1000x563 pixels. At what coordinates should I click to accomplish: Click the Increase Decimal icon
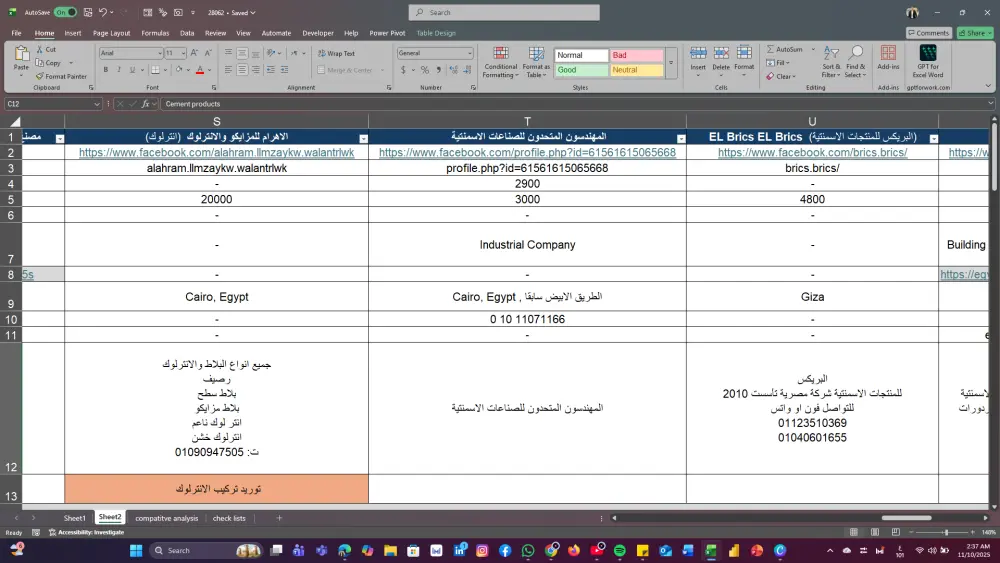pos(453,69)
